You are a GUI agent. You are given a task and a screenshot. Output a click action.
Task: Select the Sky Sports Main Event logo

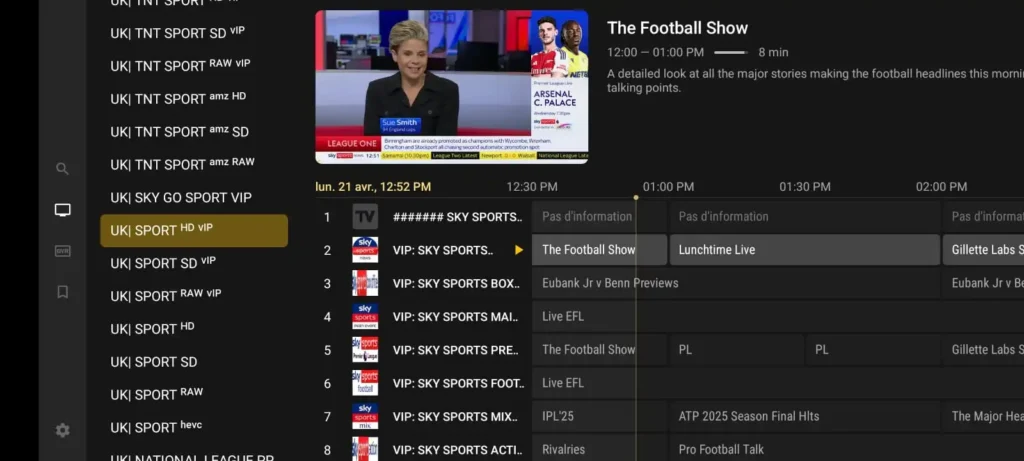click(x=365, y=317)
